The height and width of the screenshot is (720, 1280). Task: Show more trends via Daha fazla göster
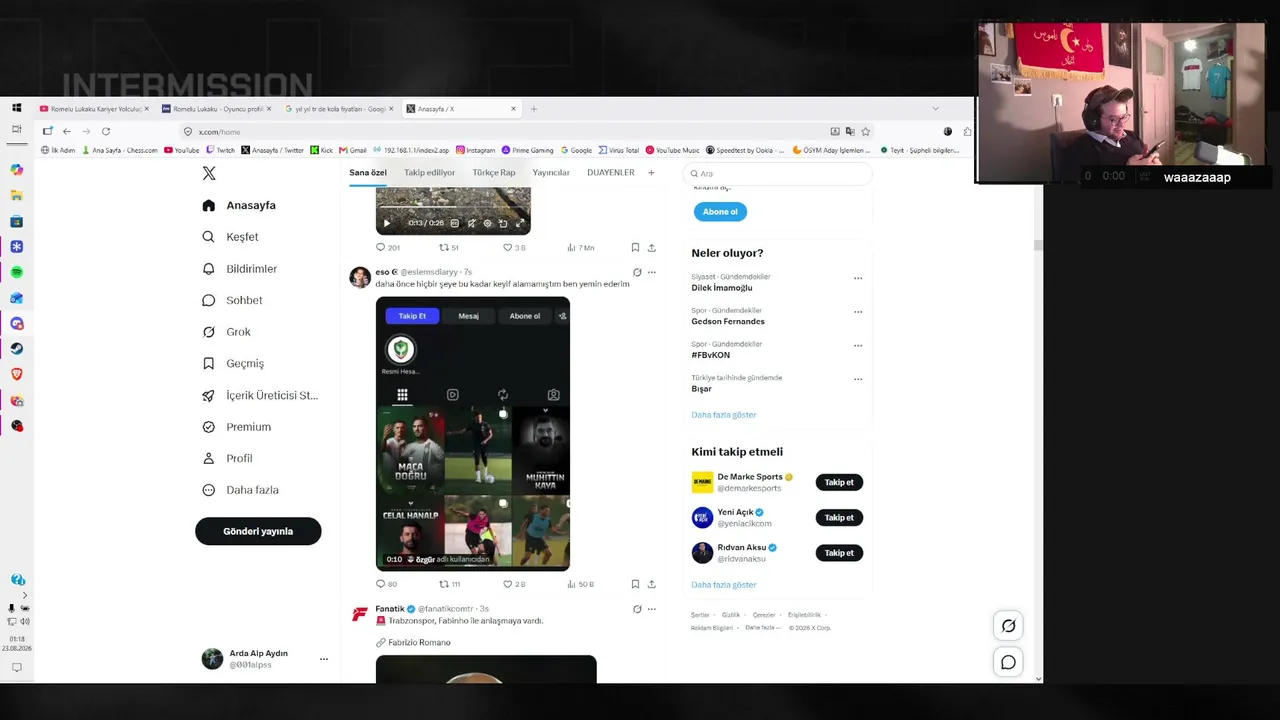click(x=724, y=415)
